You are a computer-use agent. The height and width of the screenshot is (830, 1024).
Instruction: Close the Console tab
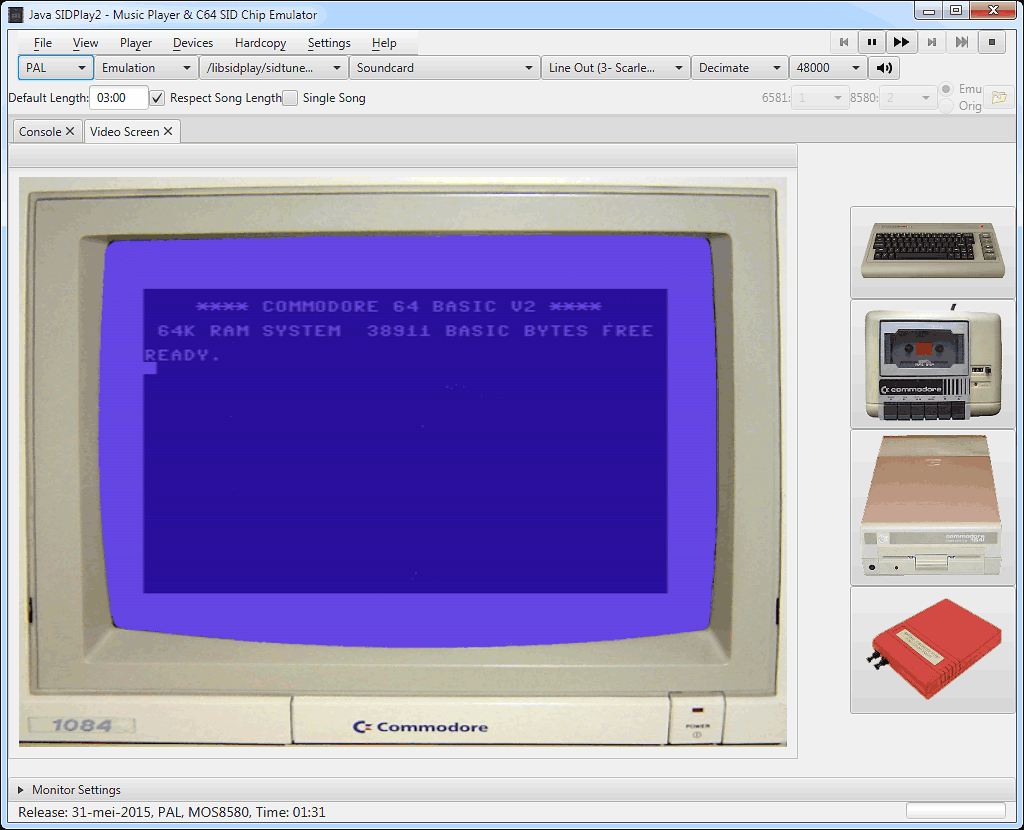tap(70, 131)
